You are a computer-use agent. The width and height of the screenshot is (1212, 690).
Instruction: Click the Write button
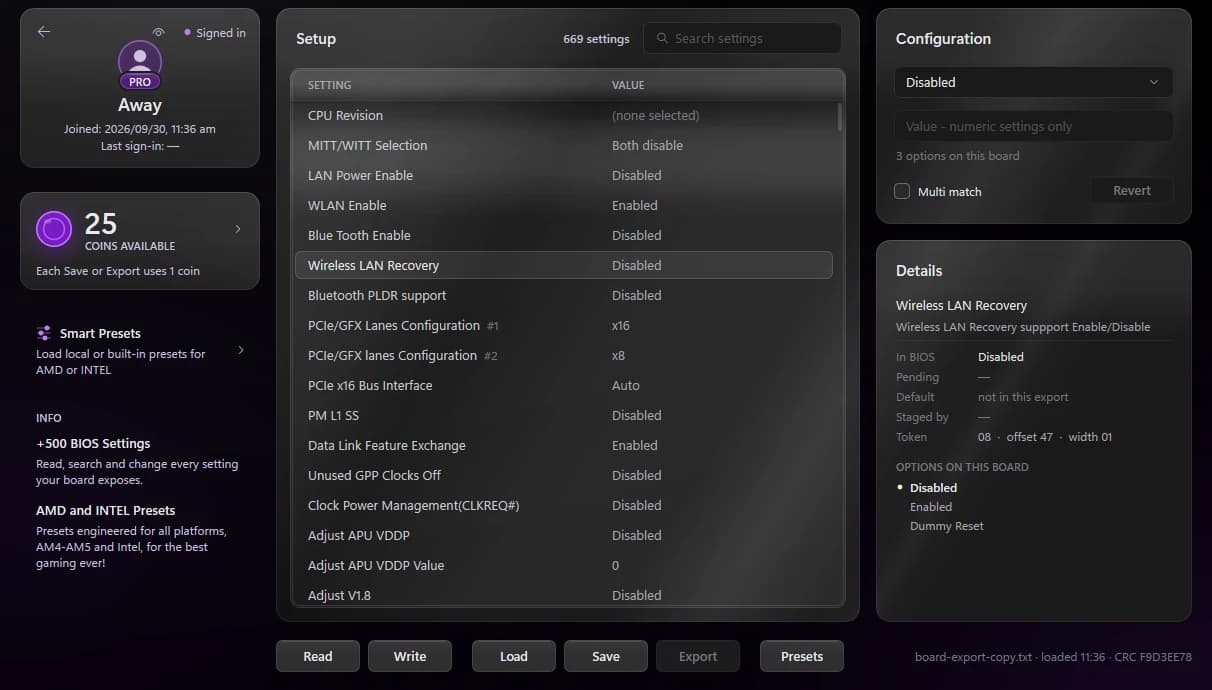tap(410, 656)
